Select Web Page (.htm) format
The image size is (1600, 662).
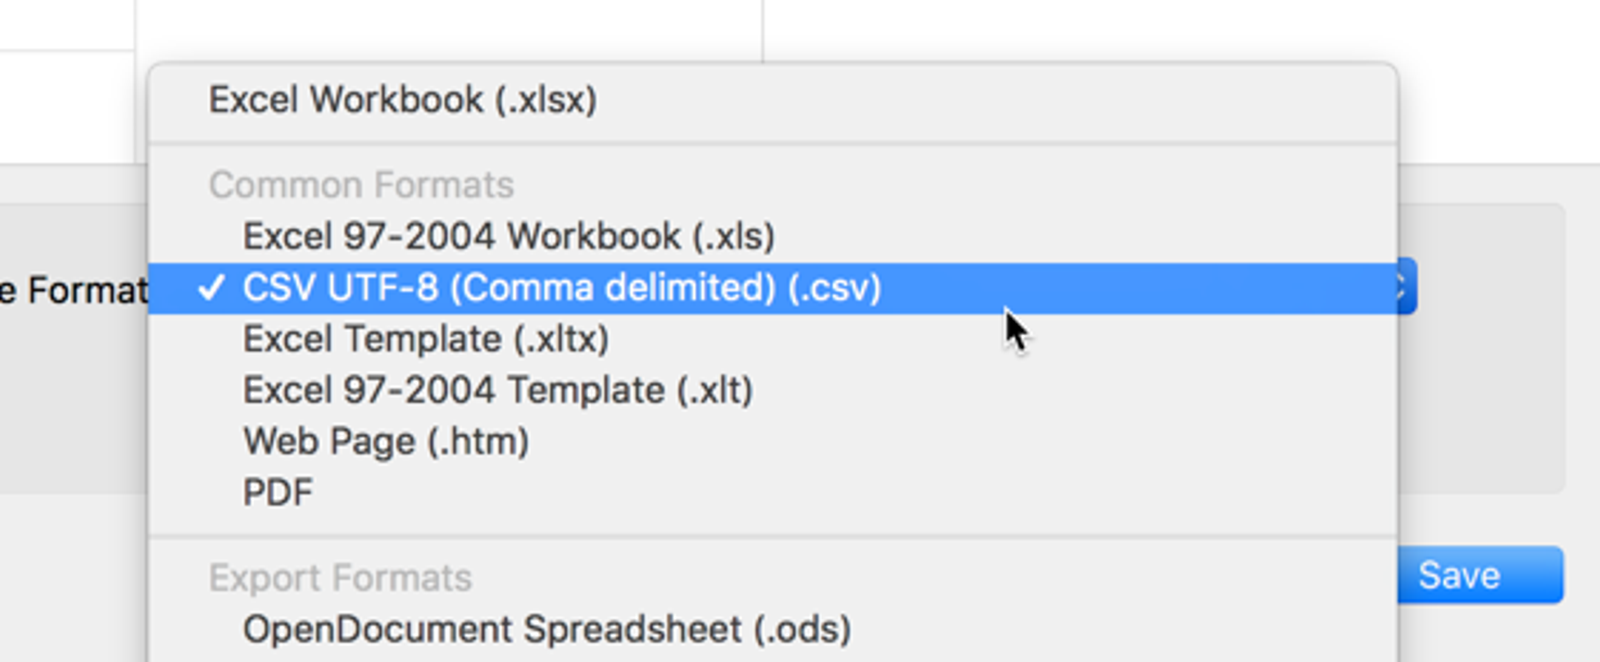(x=772, y=441)
